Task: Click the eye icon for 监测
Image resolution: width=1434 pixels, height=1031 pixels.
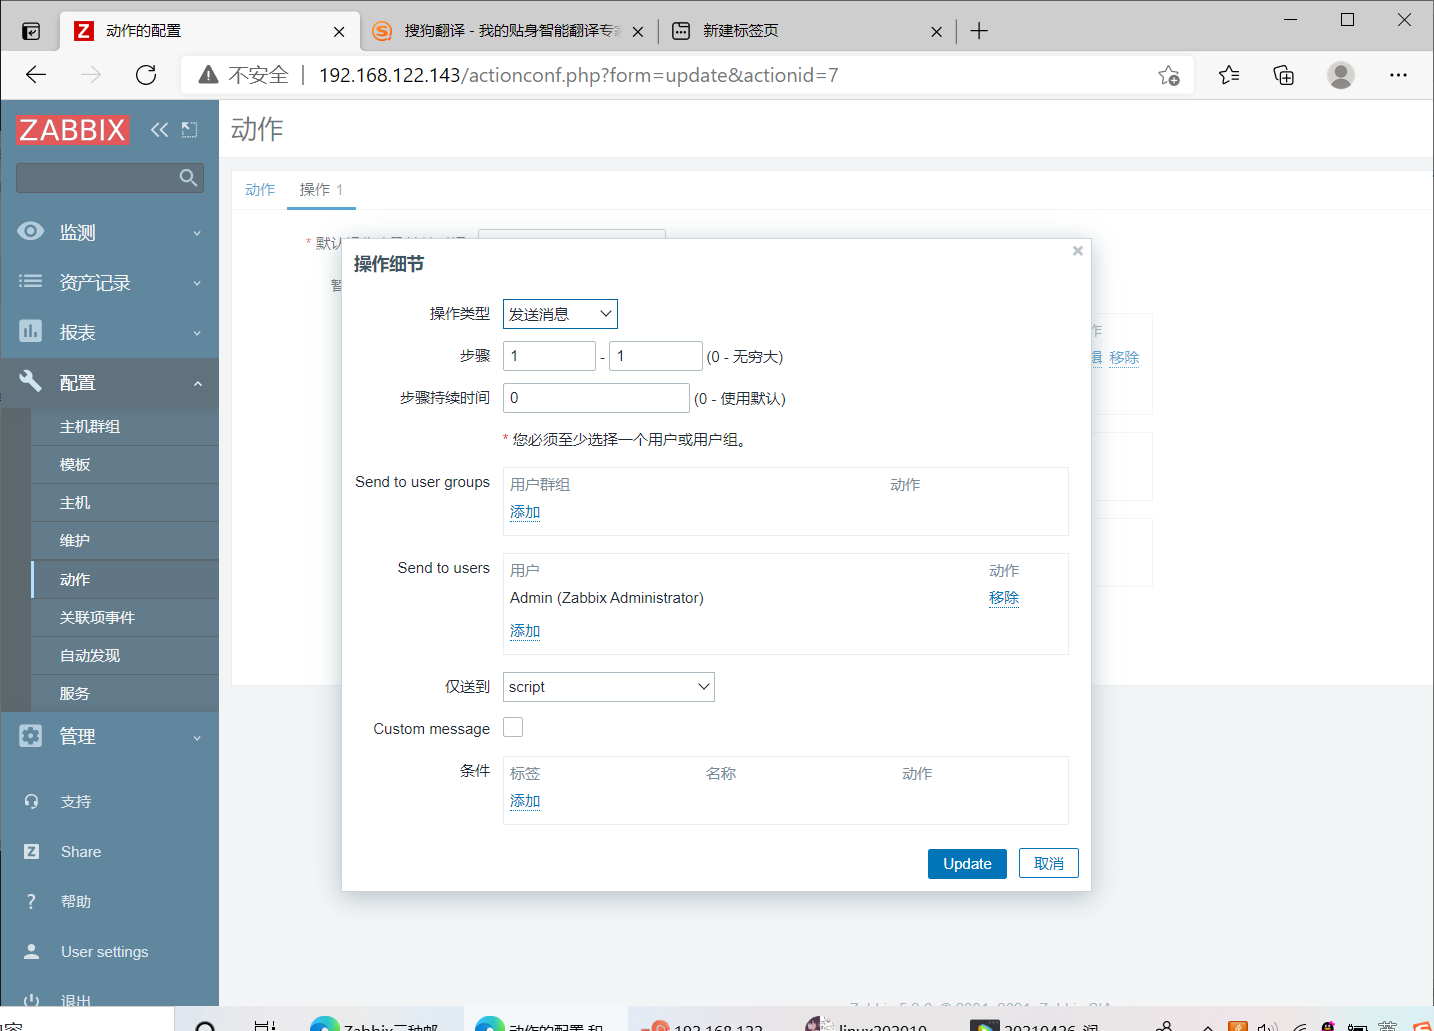Action: pyautogui.click(x=31, y=231)
